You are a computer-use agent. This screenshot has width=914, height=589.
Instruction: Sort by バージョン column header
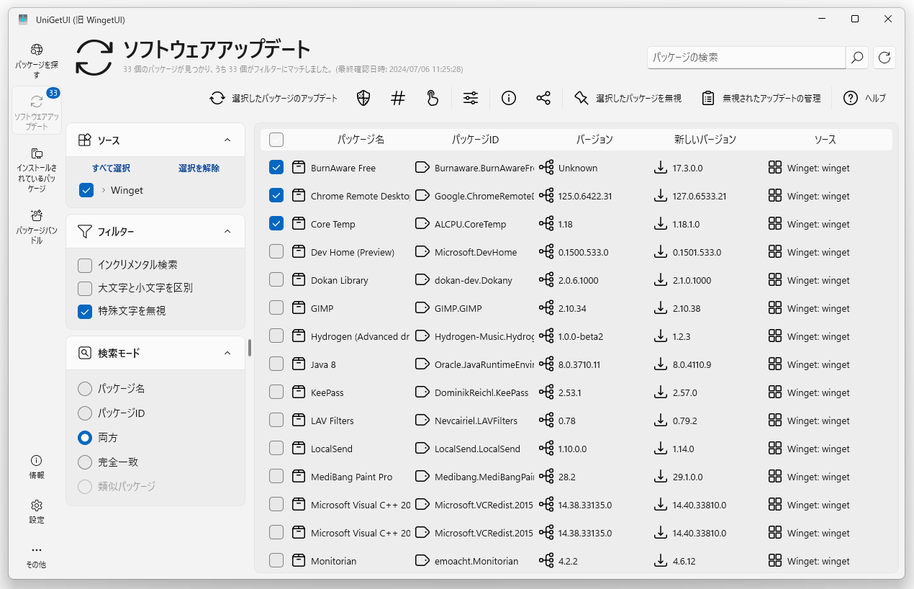pos(594,139)
